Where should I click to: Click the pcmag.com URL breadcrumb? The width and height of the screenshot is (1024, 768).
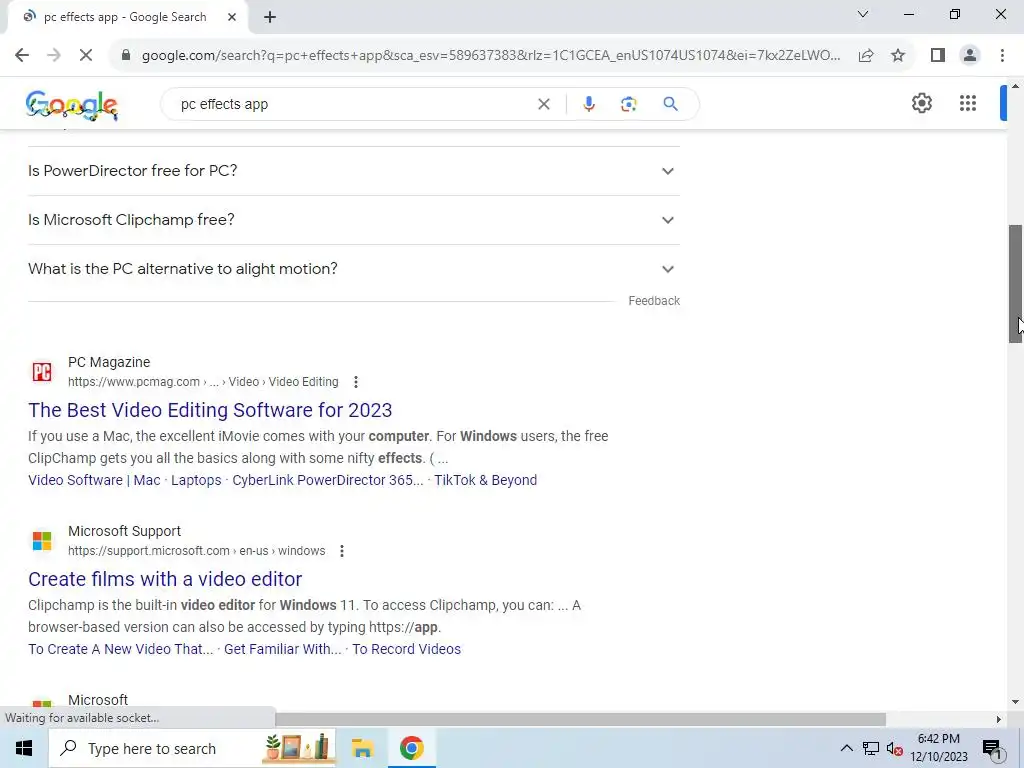203,382
